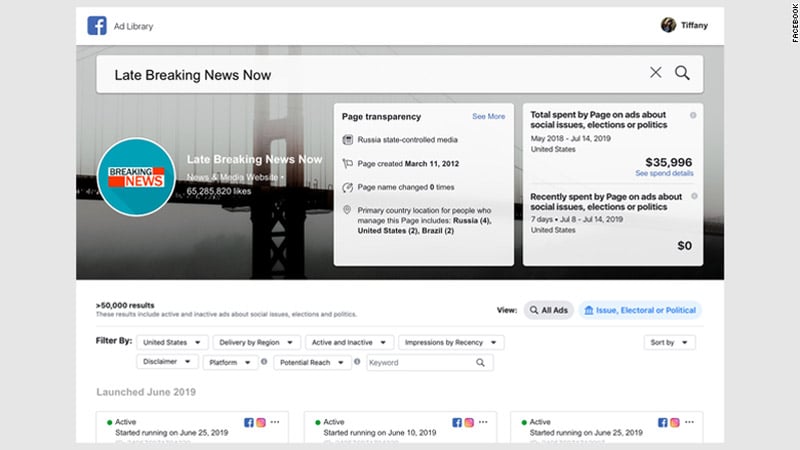The height and width of the screenshot is (450, 800).
Task: Open the Sort by dropdown
Action: click(x=669, y=343)
